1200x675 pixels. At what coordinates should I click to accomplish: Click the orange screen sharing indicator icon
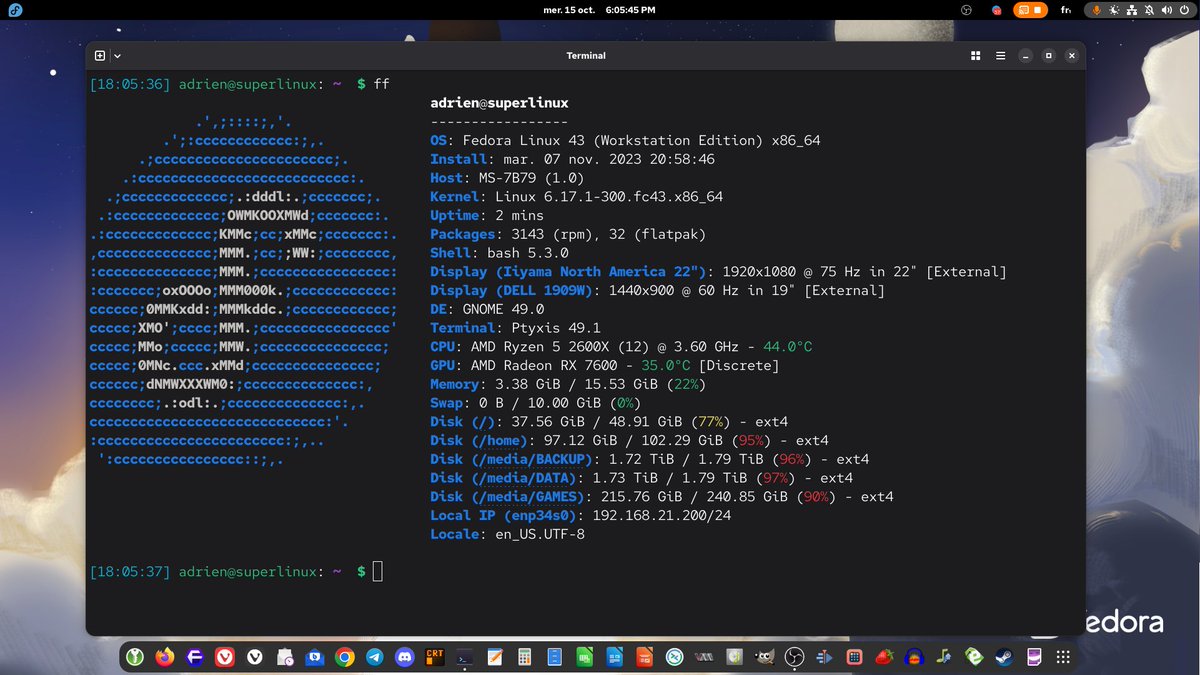click(1024, 10)
